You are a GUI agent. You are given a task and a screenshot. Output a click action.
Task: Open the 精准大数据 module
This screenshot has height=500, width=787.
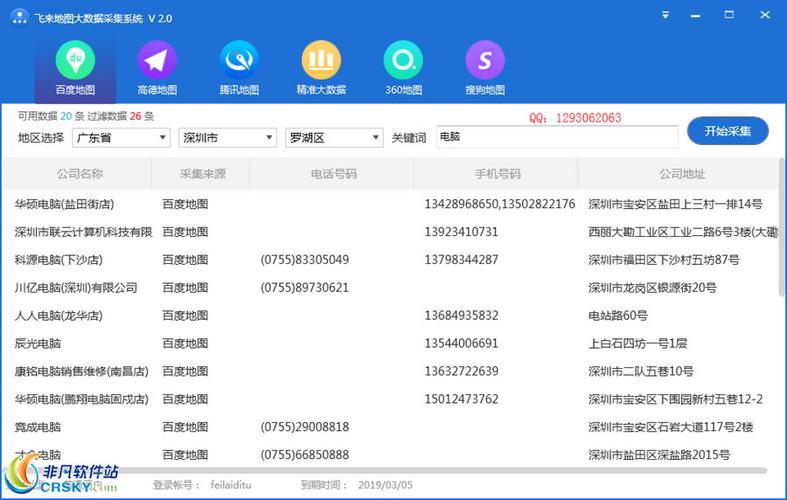(x=321, y=68)
